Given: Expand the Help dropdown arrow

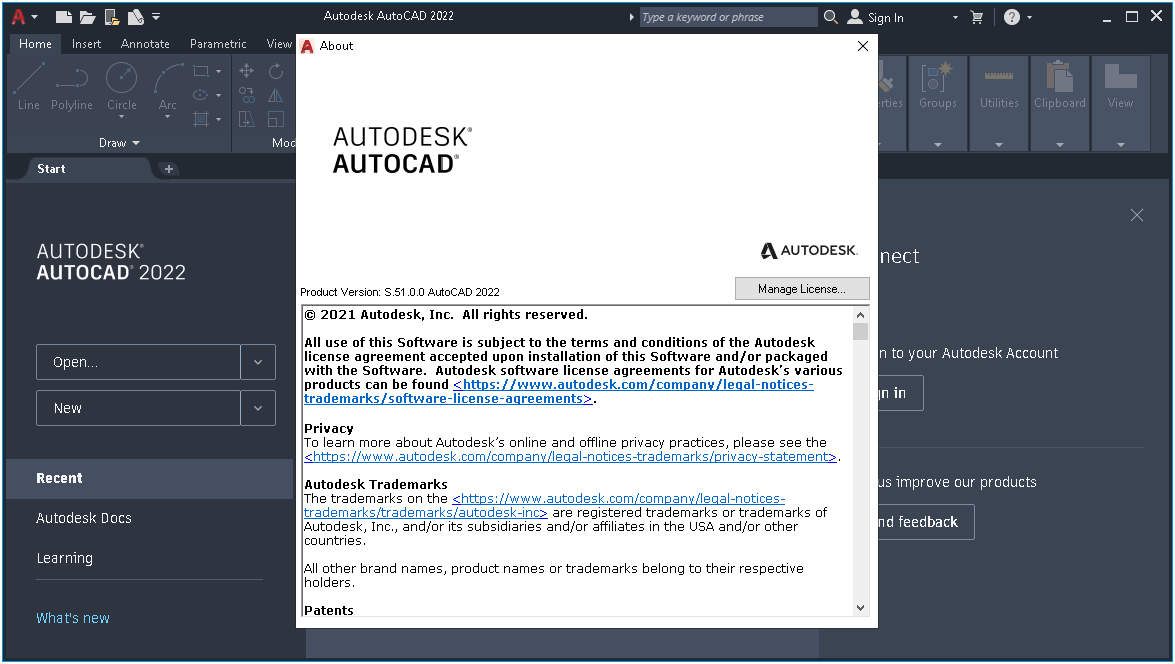Looking at the screenshot, I should (1030, 17).
